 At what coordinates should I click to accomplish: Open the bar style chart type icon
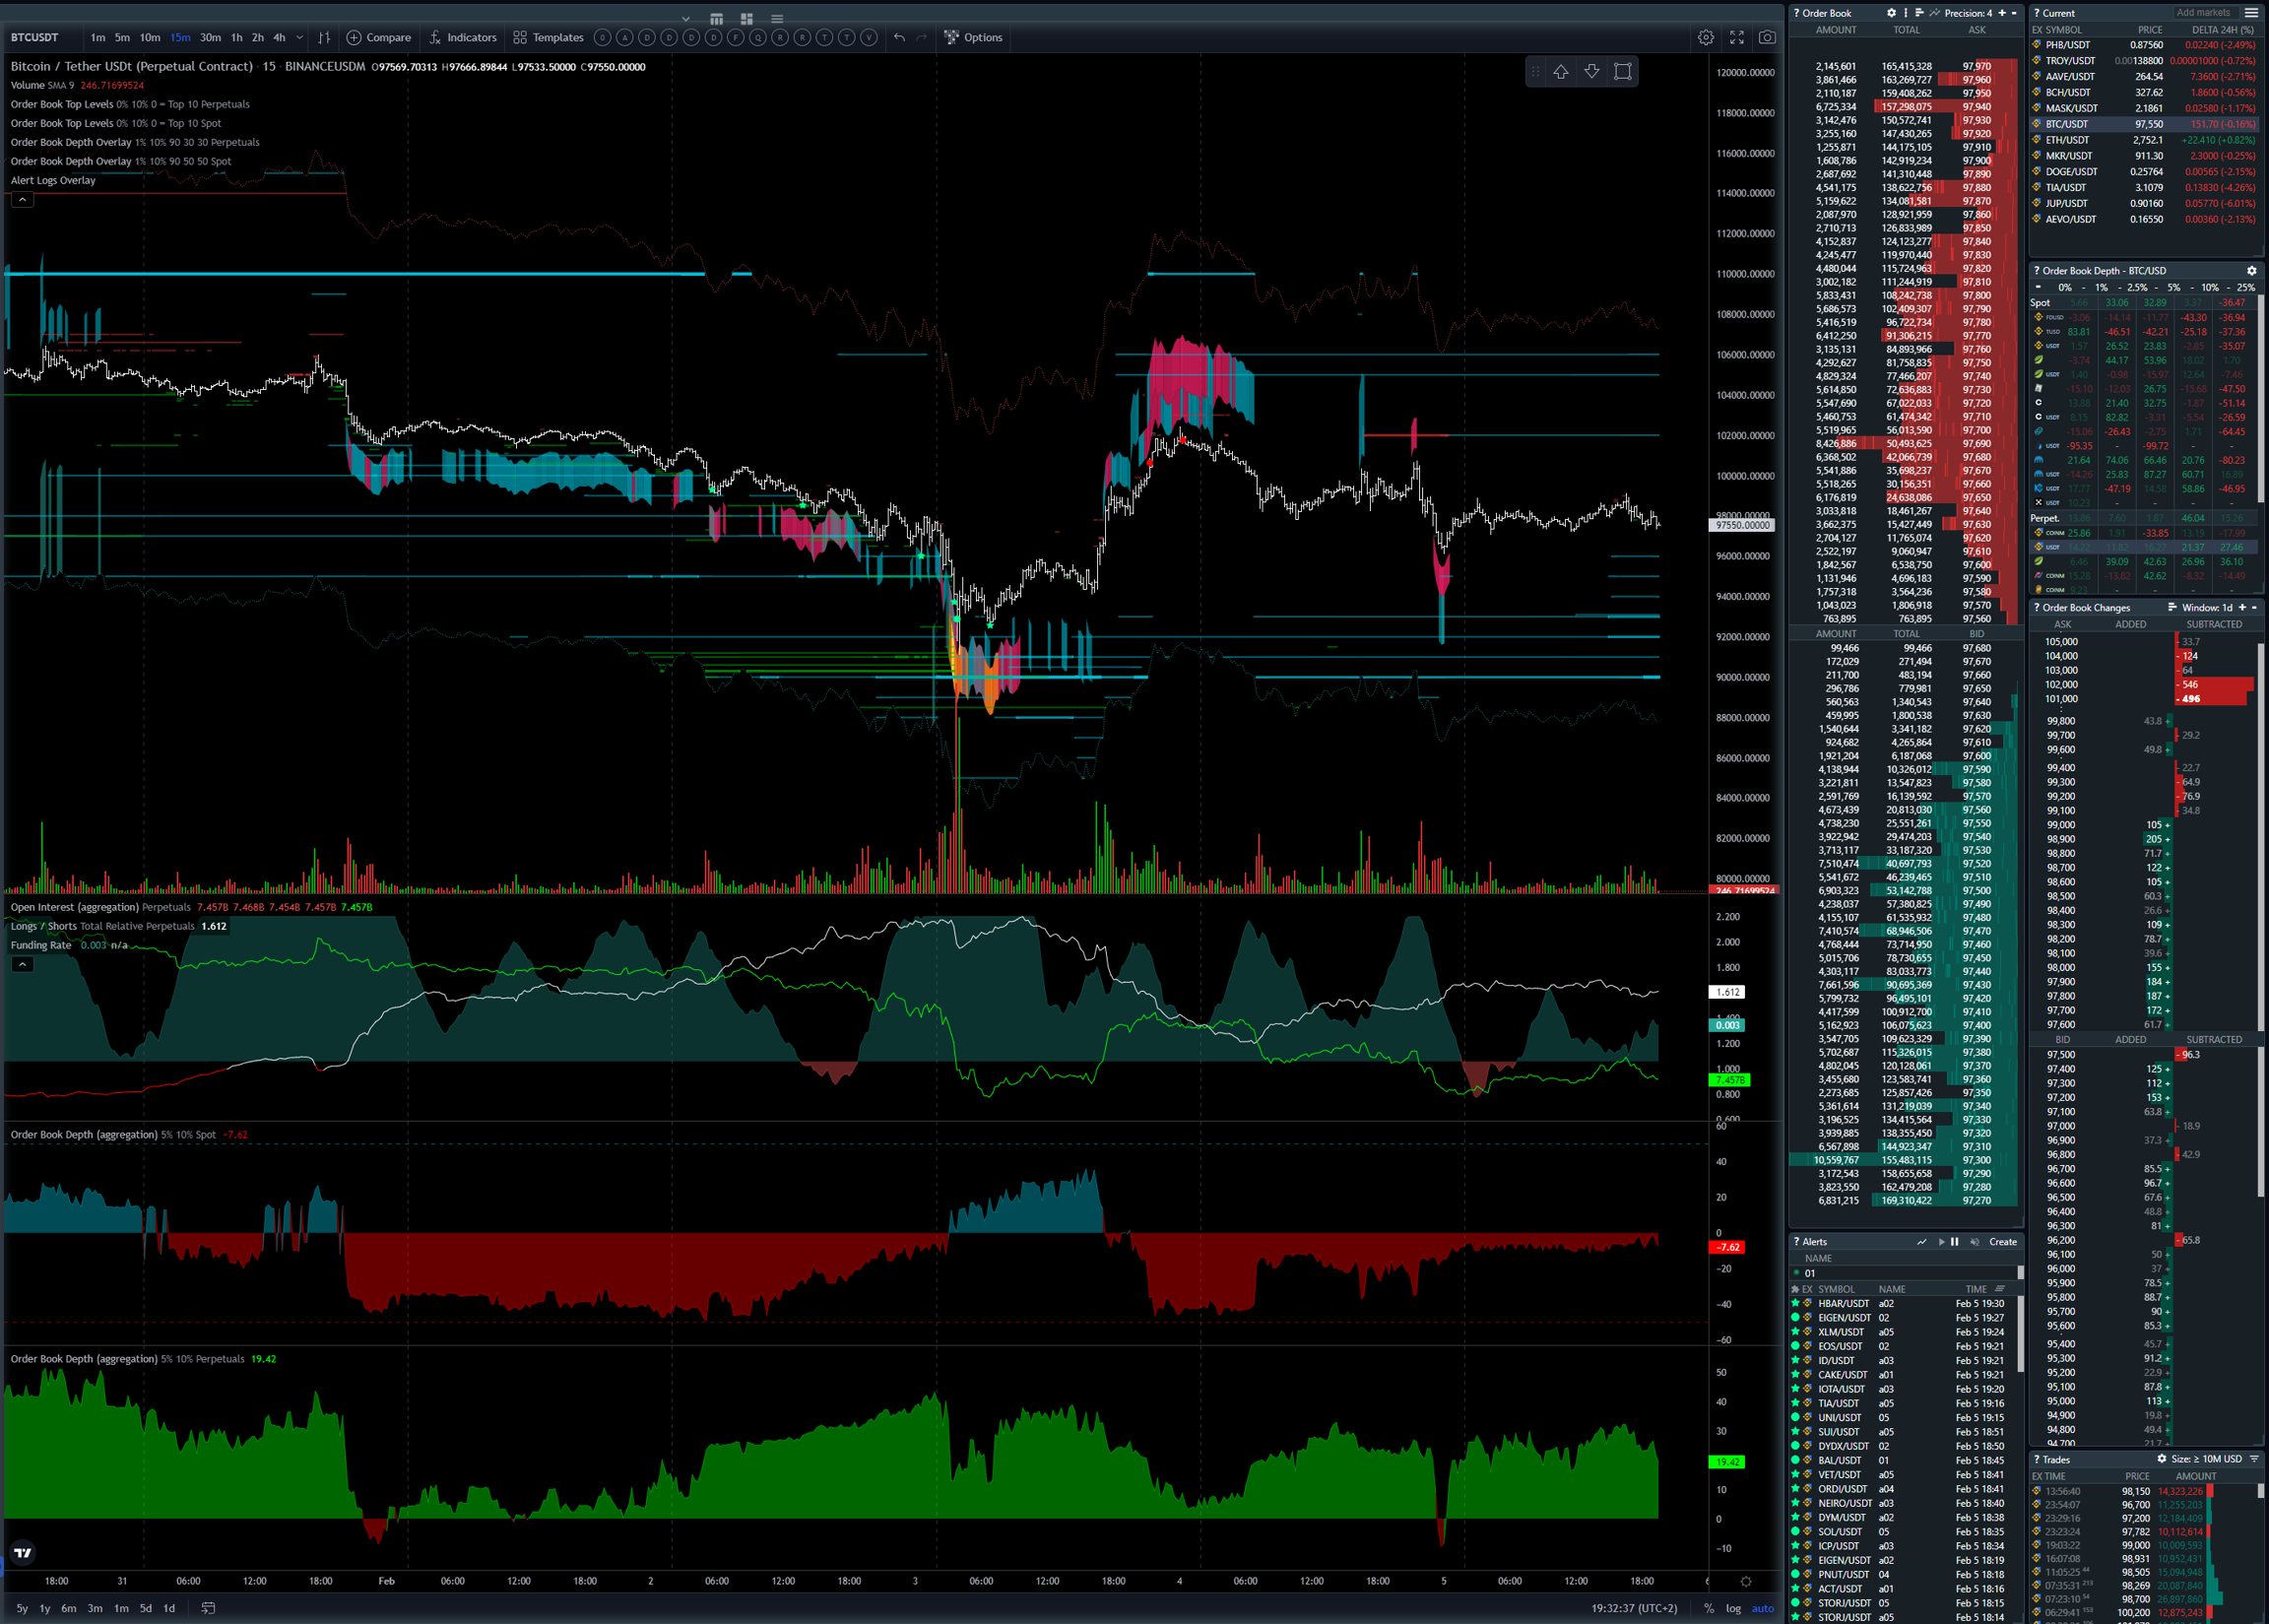324,37
